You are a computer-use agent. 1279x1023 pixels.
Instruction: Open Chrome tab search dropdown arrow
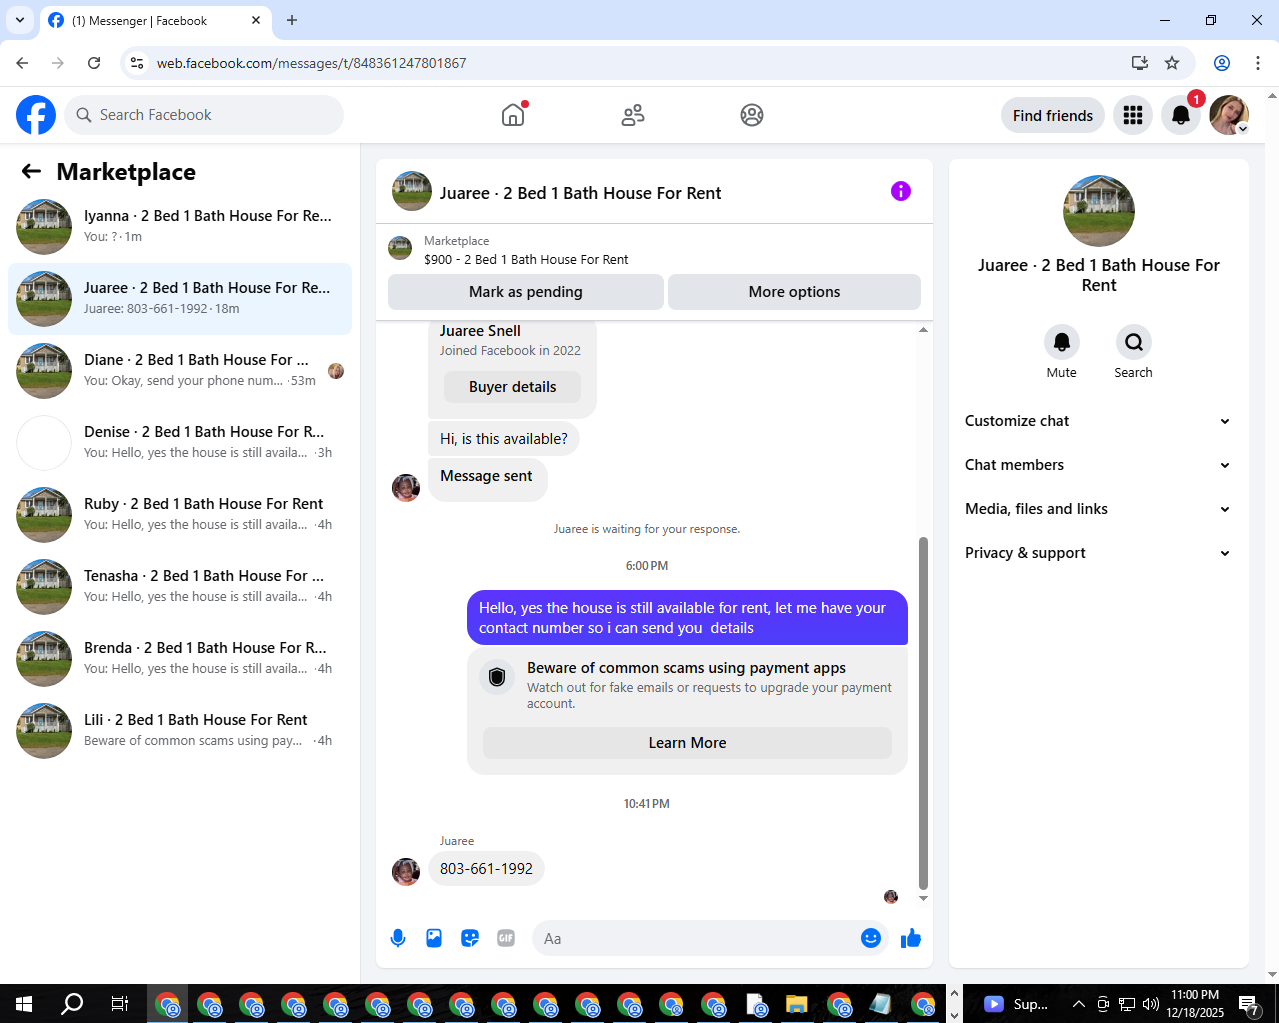(19, 20)
